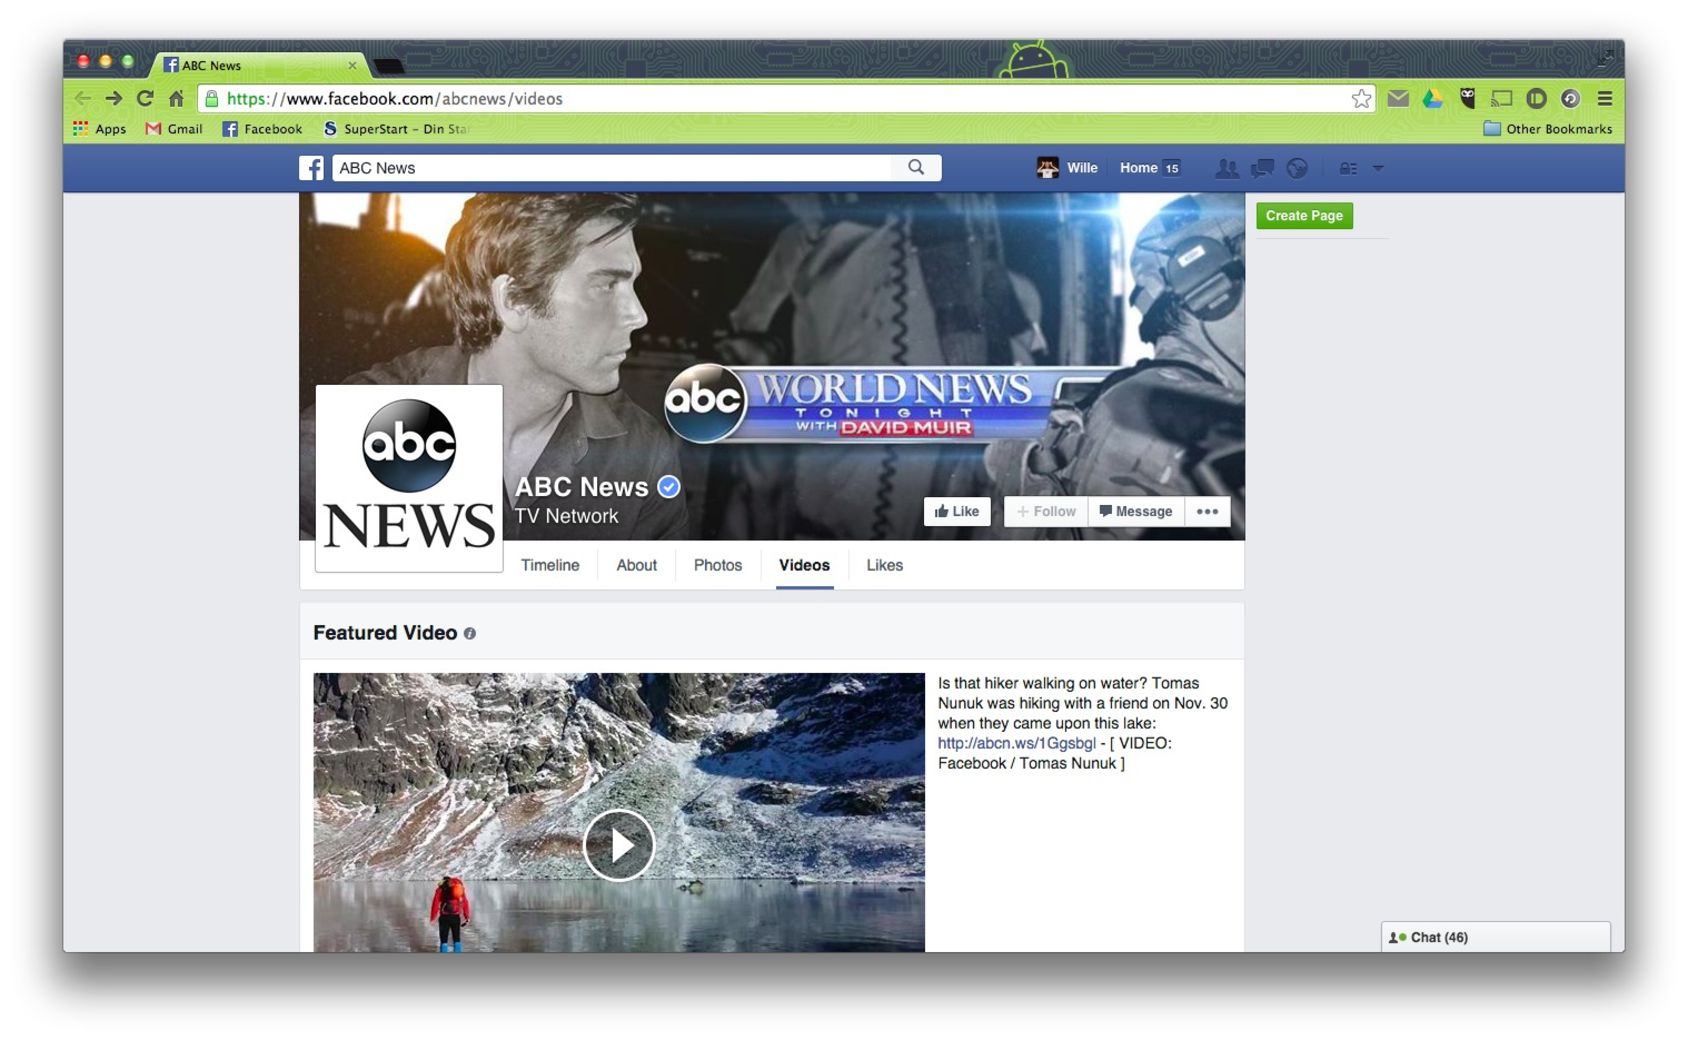This screenshot has height=1040, width=1688.
Task: Click the search magnifier icon
Action: click(x=916, y=168)
